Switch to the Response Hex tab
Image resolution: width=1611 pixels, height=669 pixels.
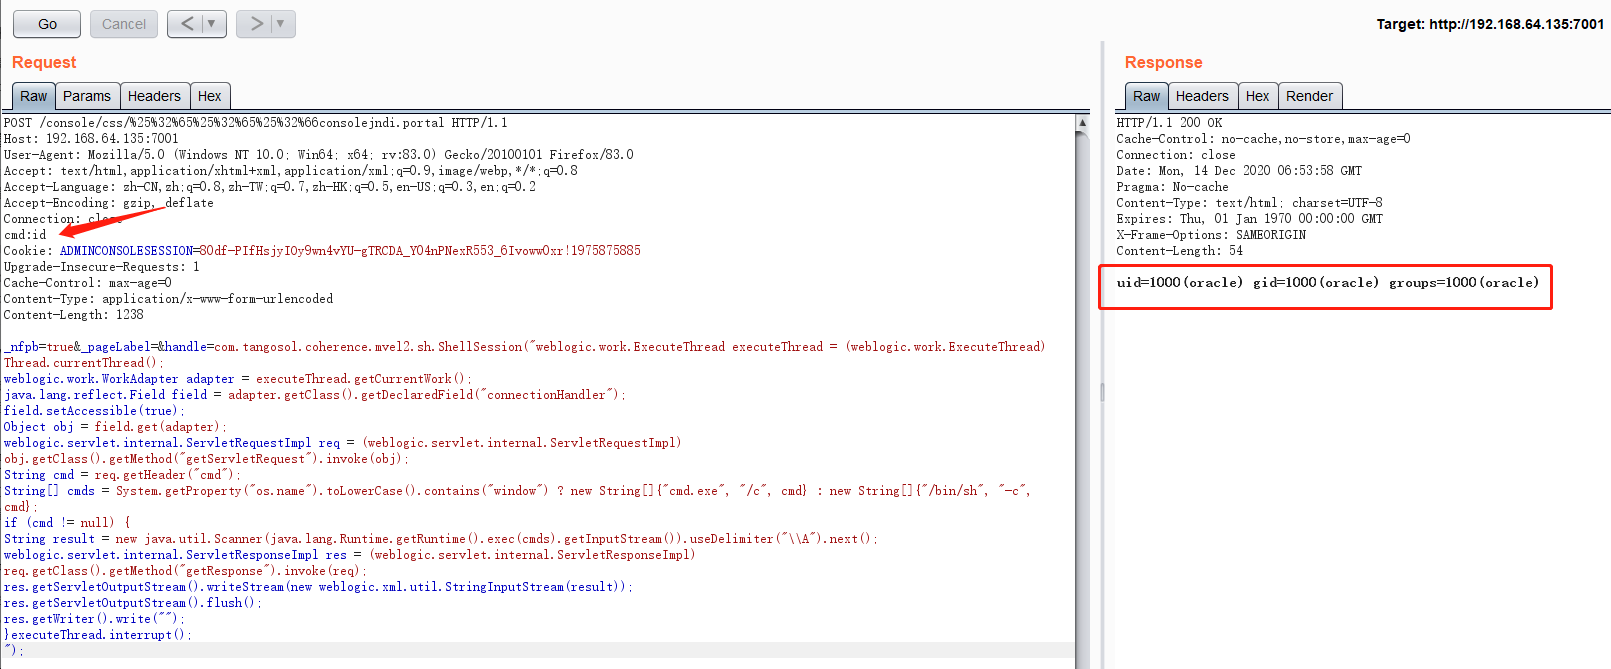tap(1258, 96)
